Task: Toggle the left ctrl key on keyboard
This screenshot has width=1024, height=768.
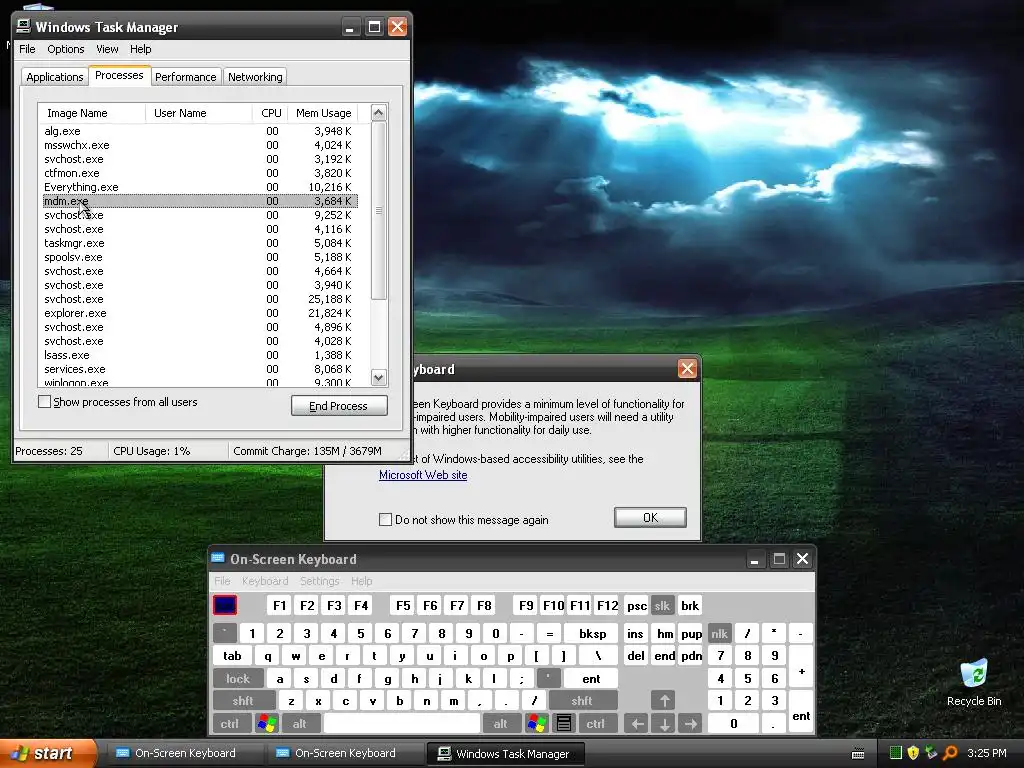Action: click(x=230, y=723)
